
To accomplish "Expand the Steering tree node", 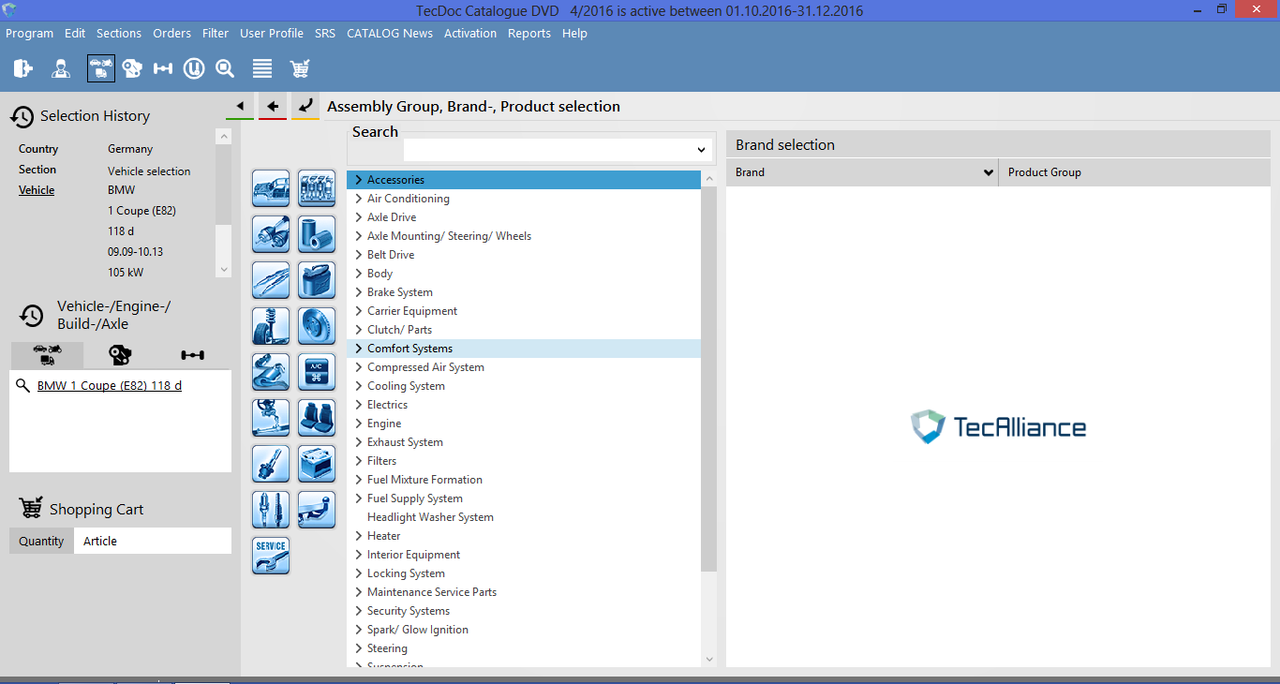I will point(358,648).
